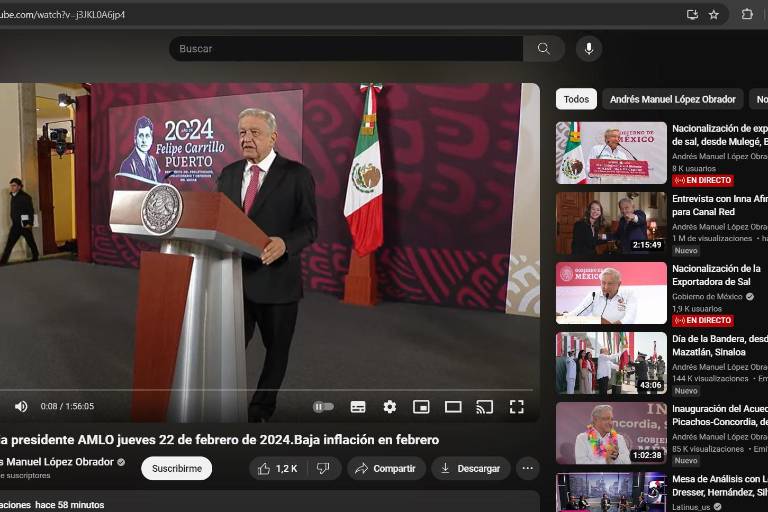
Task: Subscribe using the Suscribirme button
Action: tap(177, 469)
